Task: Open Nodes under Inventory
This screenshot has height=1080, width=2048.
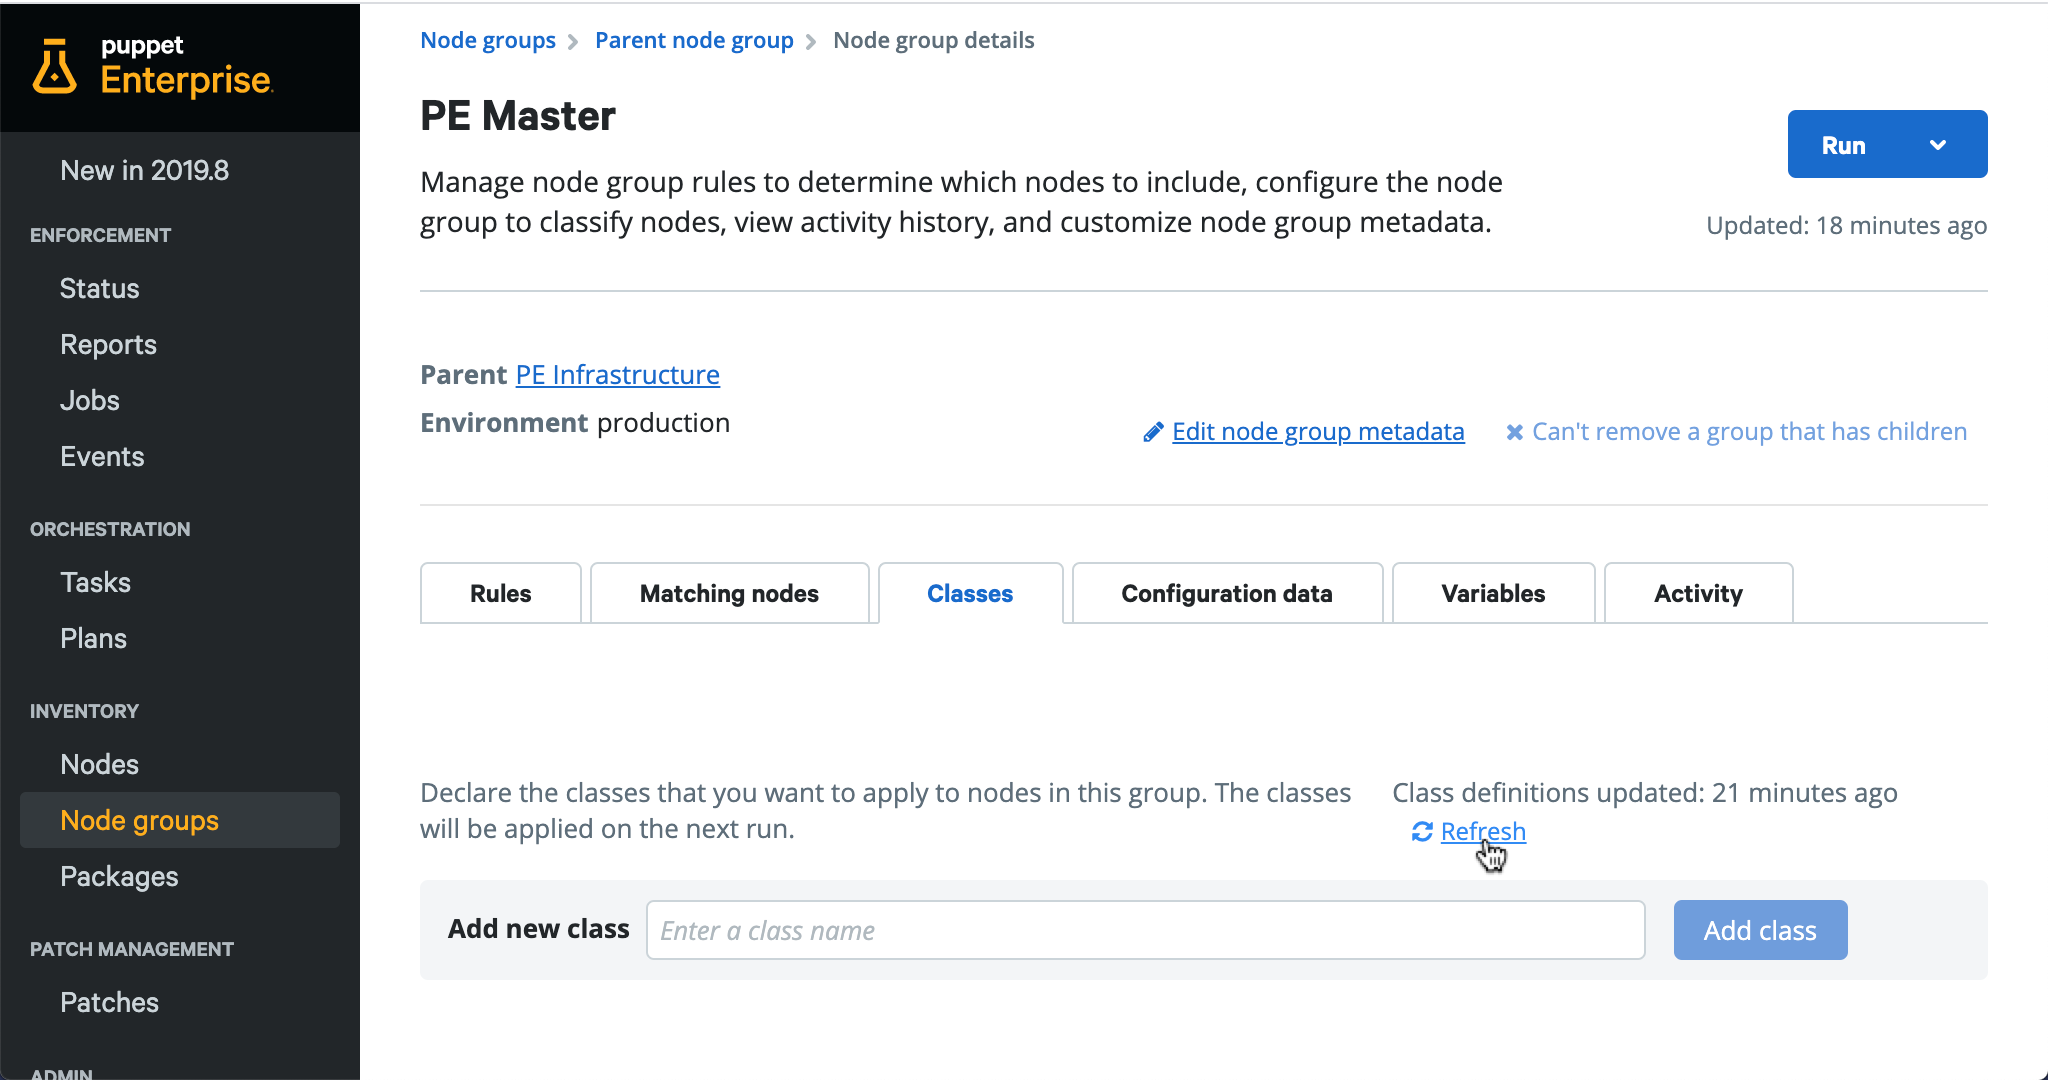Action: 99,764
